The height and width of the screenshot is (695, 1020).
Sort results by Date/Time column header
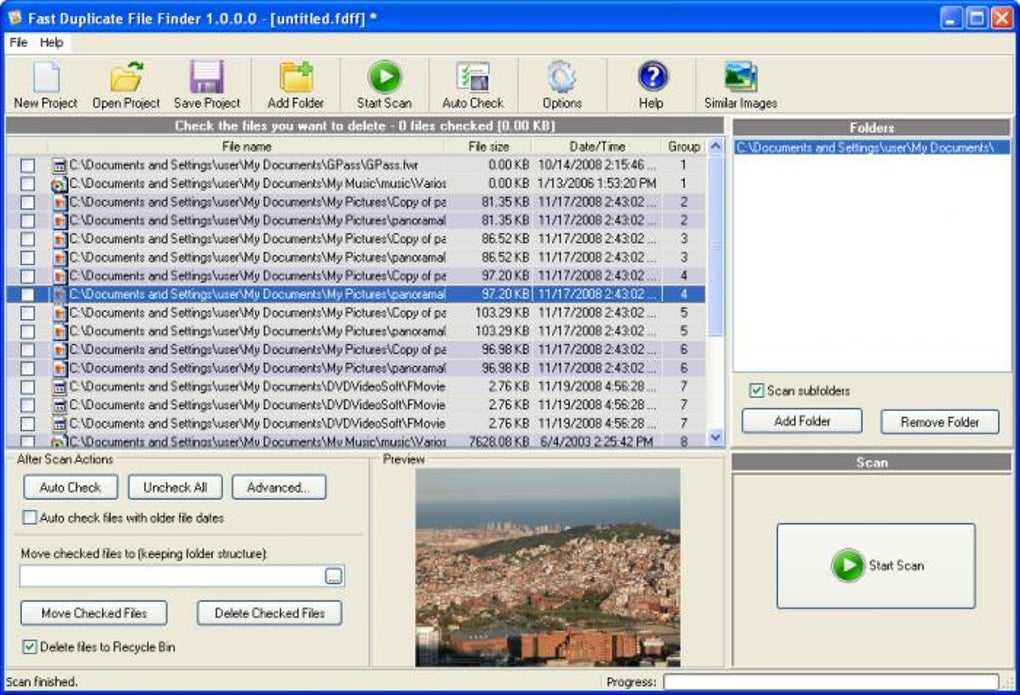coord(597,146)
